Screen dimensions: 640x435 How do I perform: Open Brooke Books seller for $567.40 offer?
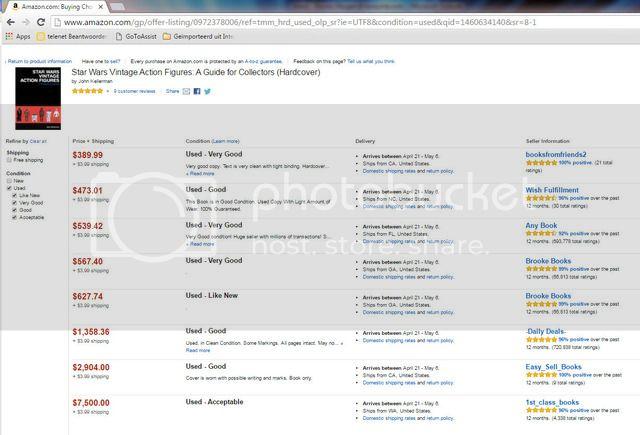(548, 261)
